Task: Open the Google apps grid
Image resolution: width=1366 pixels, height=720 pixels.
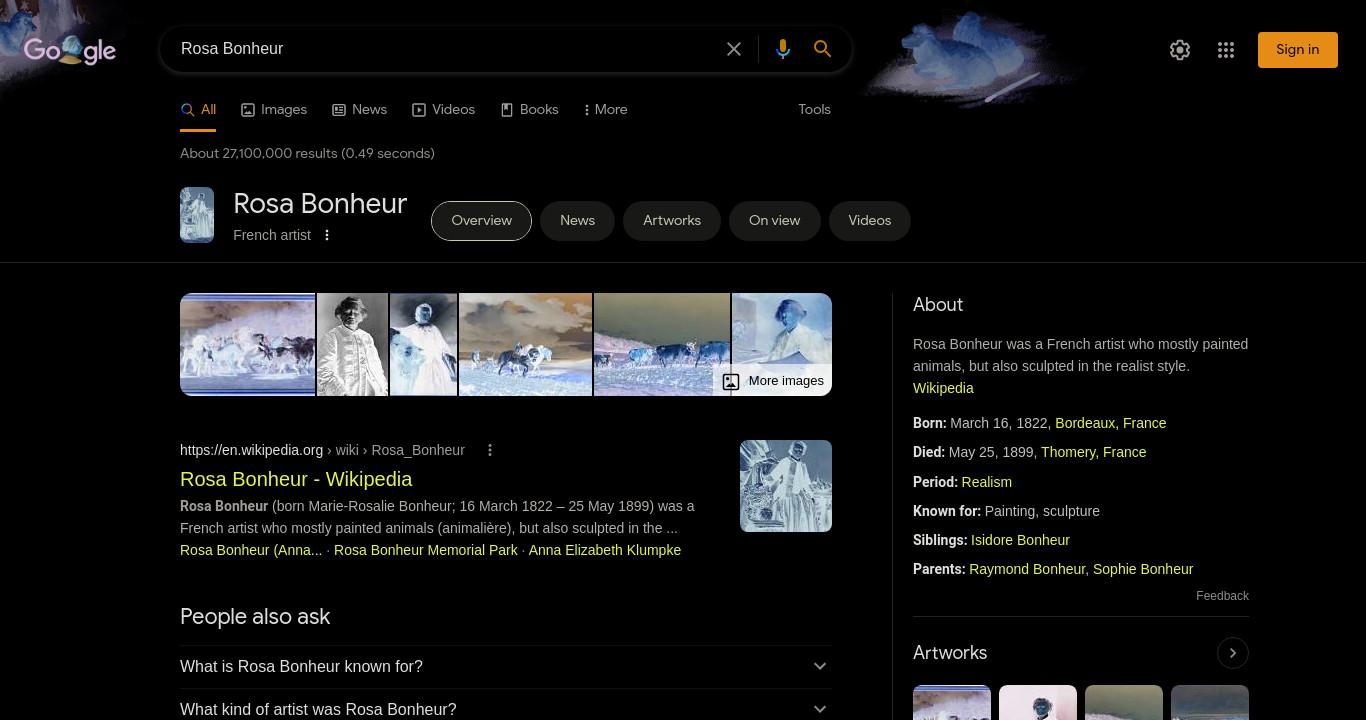Action: coord(1226,50)
